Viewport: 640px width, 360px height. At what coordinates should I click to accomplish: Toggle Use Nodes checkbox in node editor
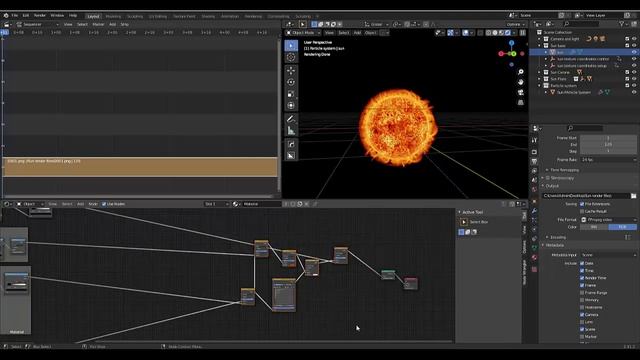point(104,204)
